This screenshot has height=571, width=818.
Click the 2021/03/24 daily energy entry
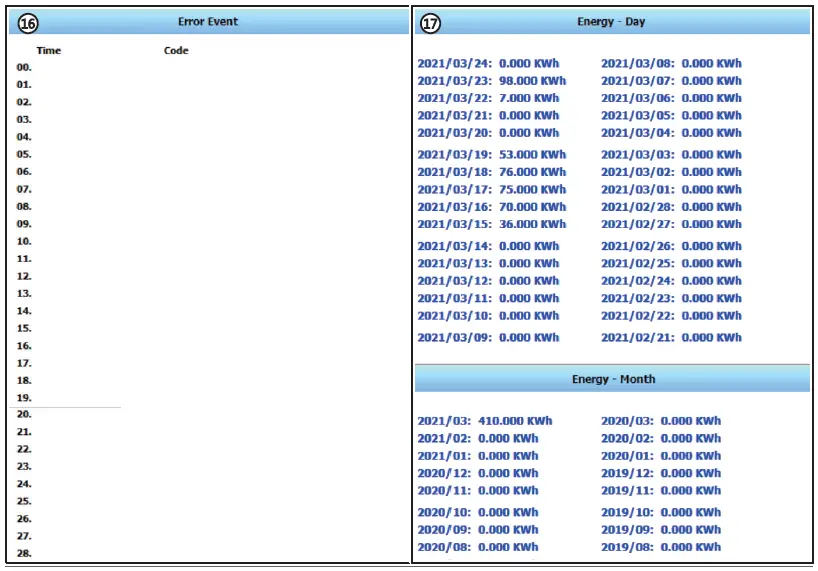488,64
